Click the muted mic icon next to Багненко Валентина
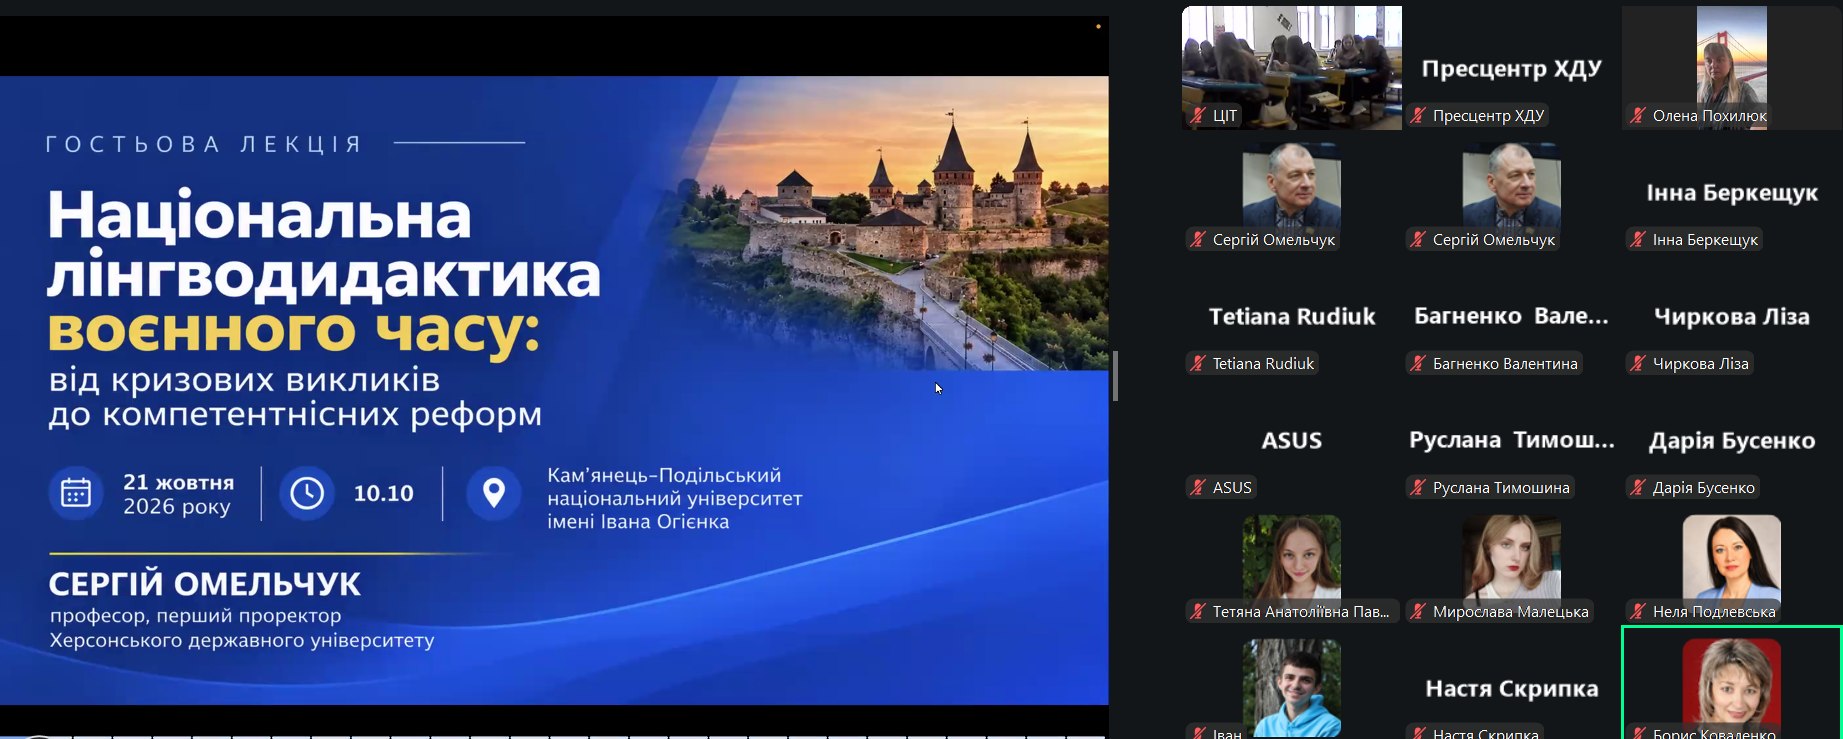Viewport: 1843px width, 739px height. (x=1418, y=364)
